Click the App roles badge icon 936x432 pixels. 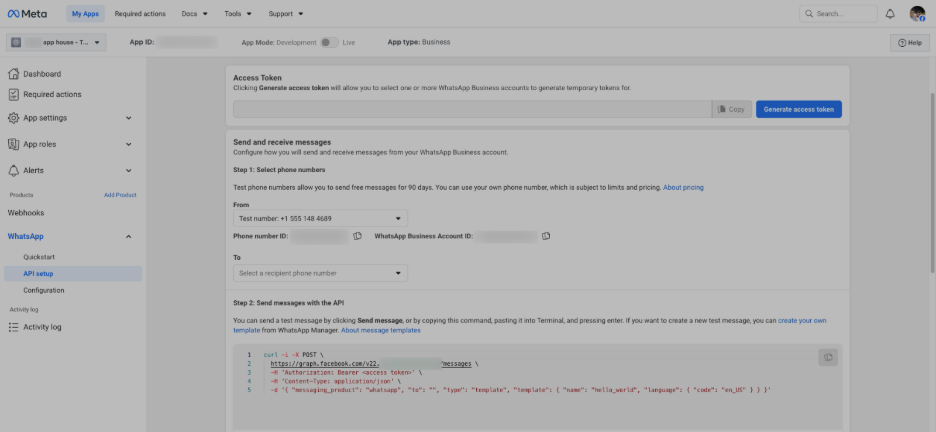[x=14, y=144]
